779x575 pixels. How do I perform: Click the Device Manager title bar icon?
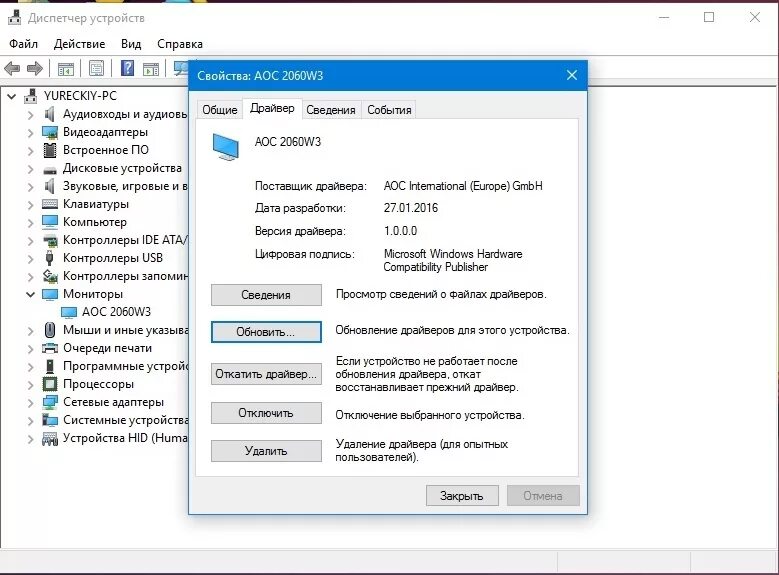(14, 18)
